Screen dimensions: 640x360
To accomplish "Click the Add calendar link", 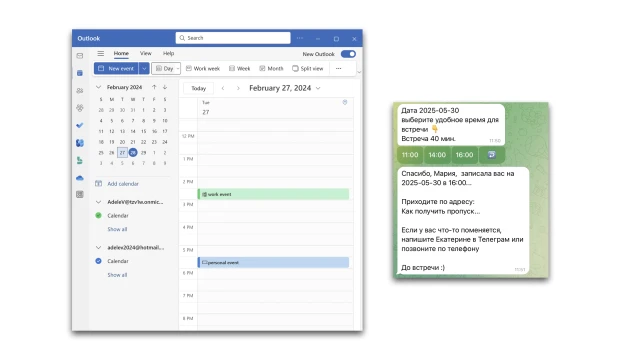I will tap(123, 184).
